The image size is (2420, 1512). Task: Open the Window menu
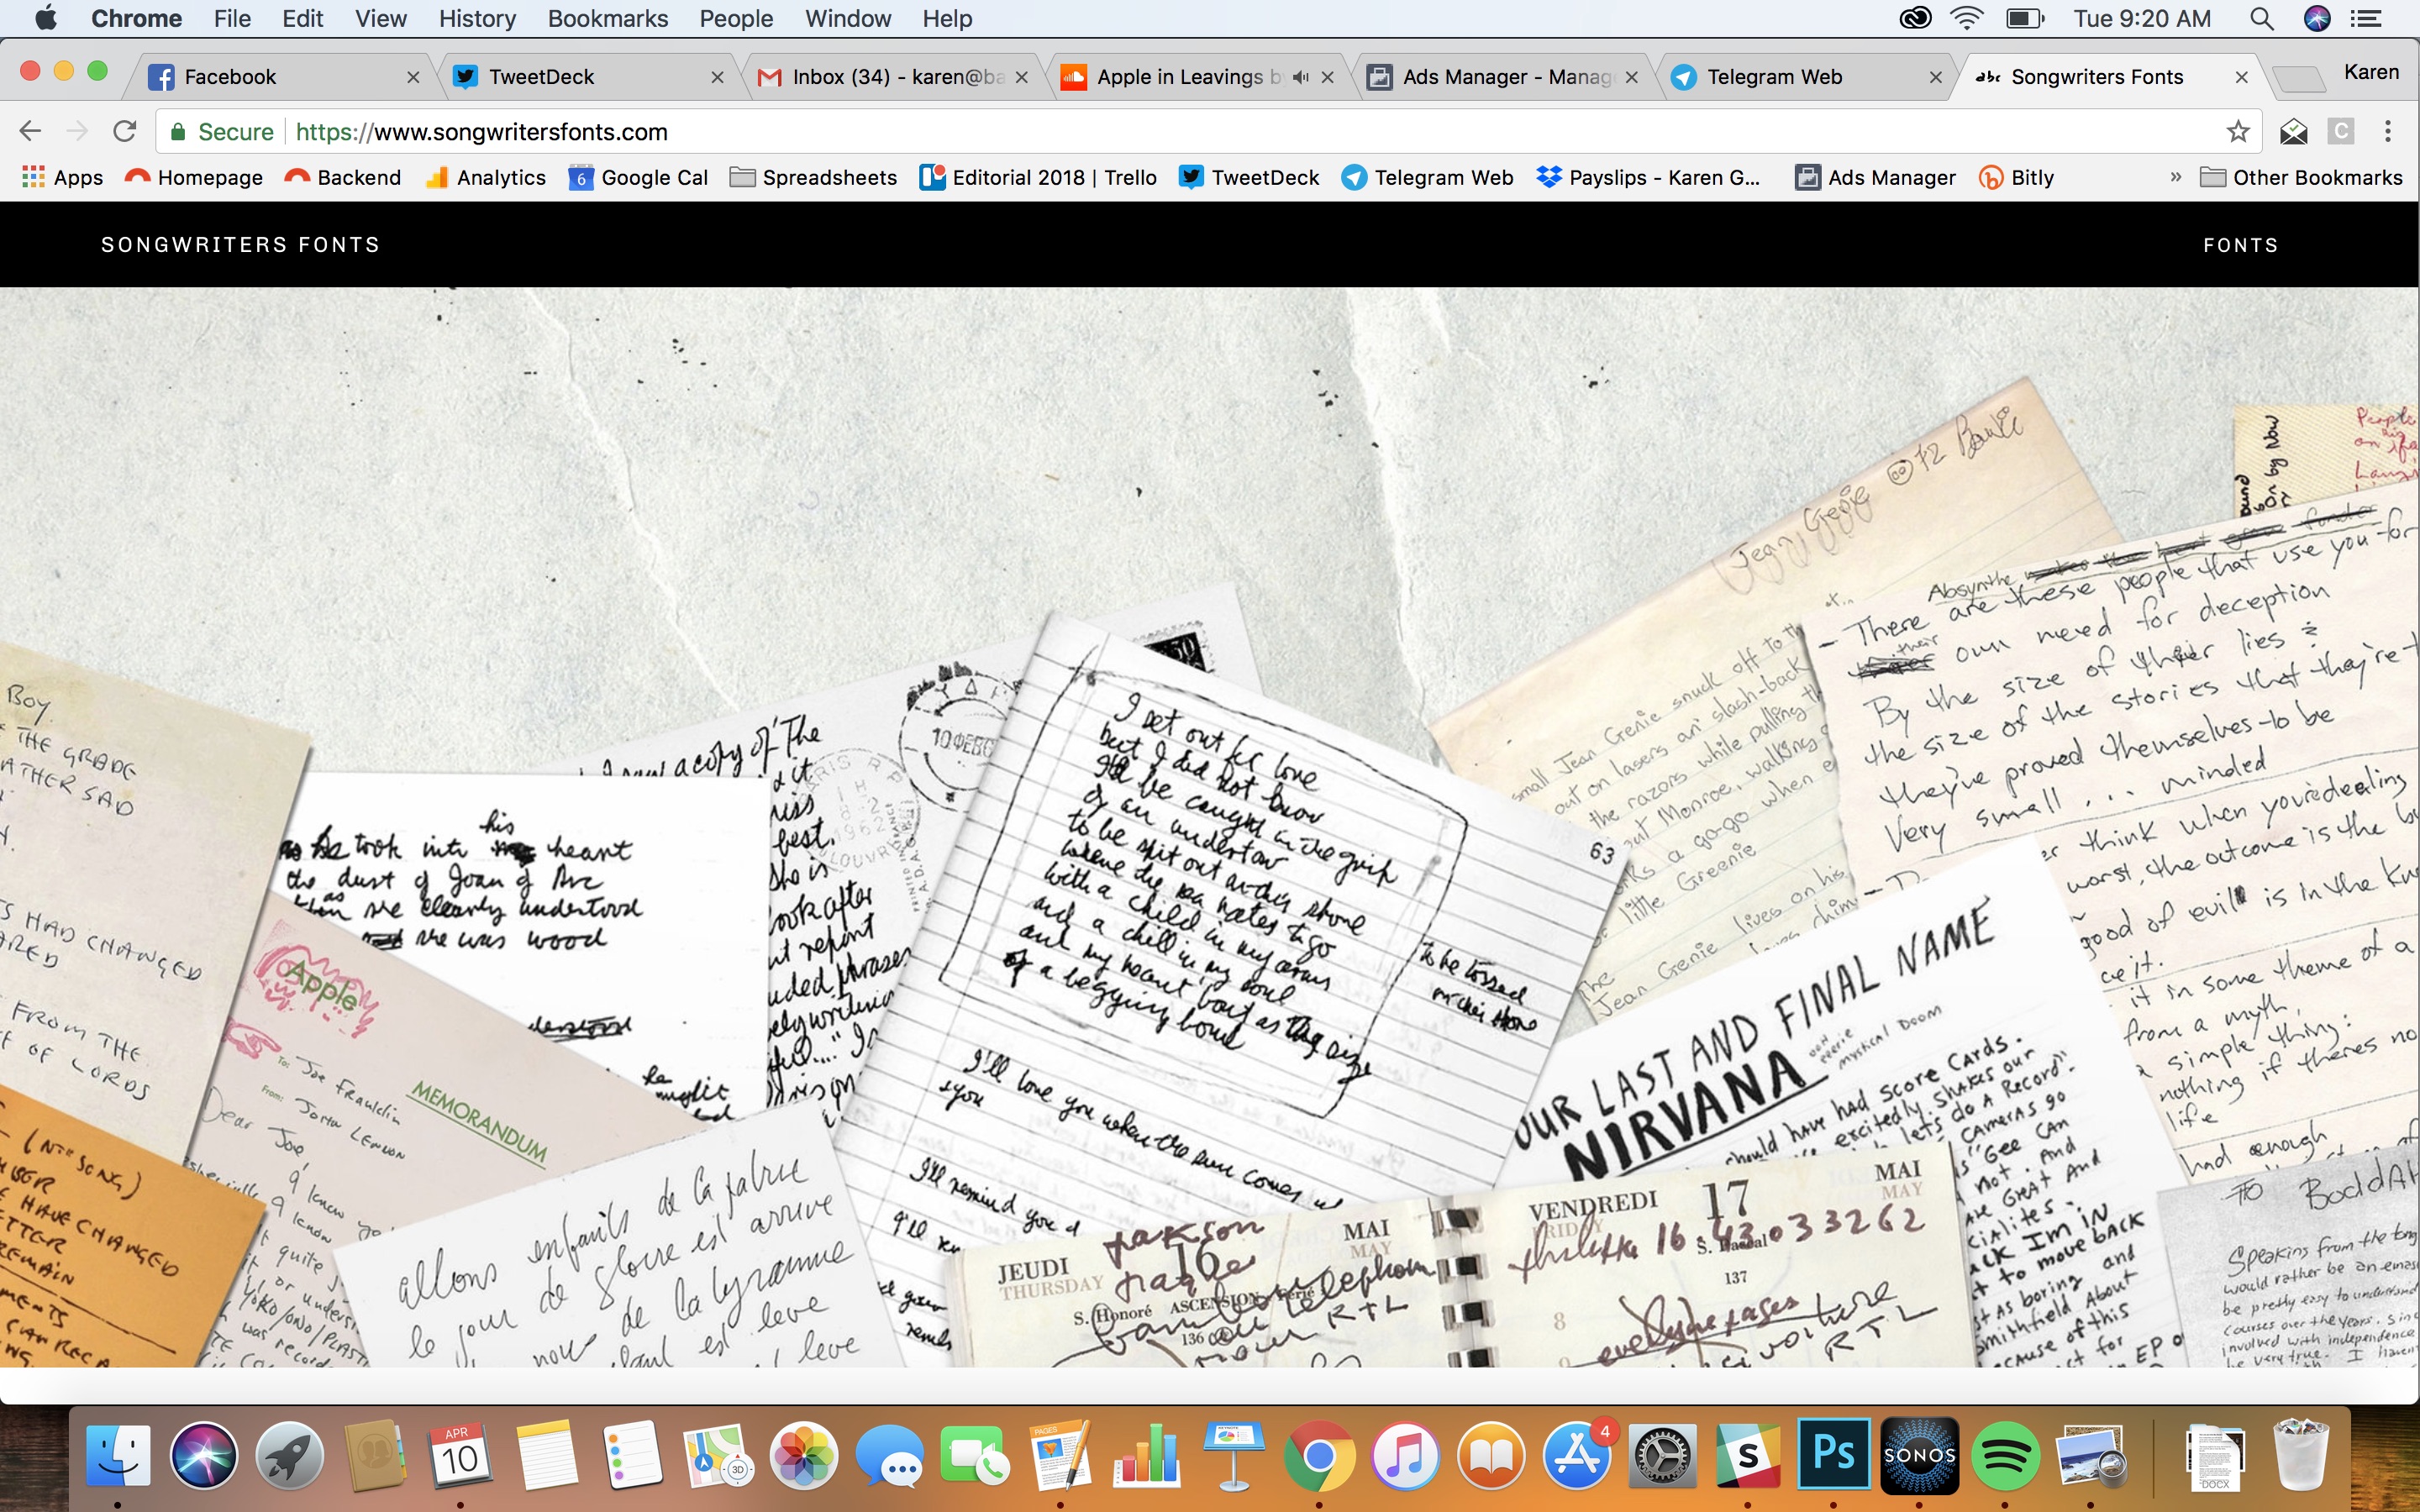[848, 18]
